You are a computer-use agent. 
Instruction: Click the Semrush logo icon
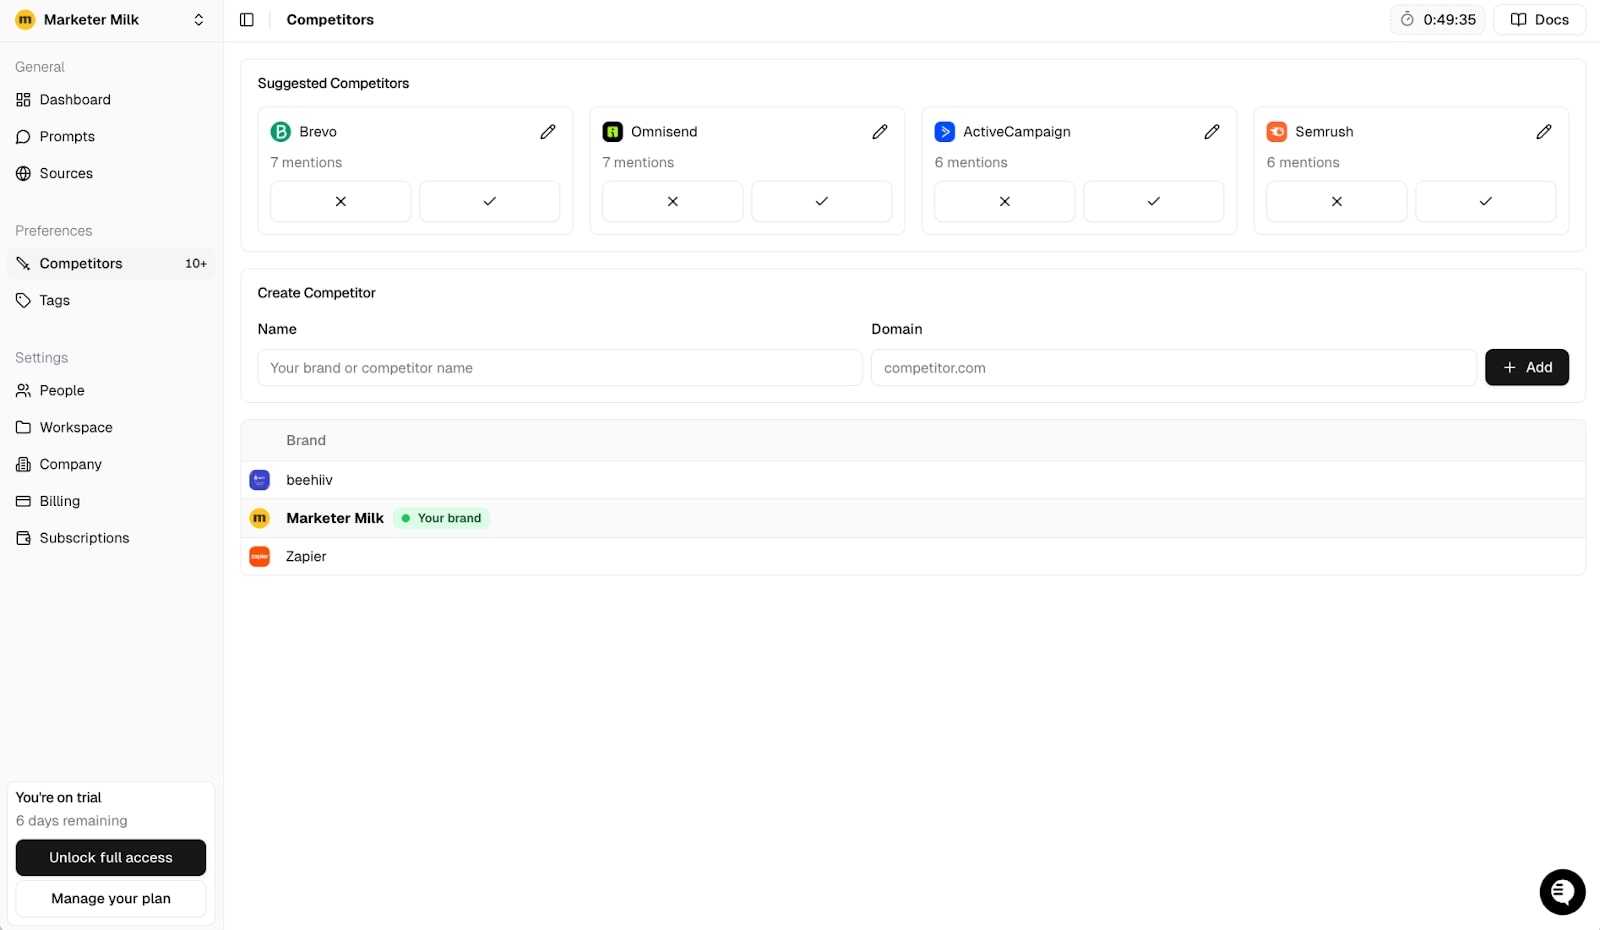tap(1277, 132)
